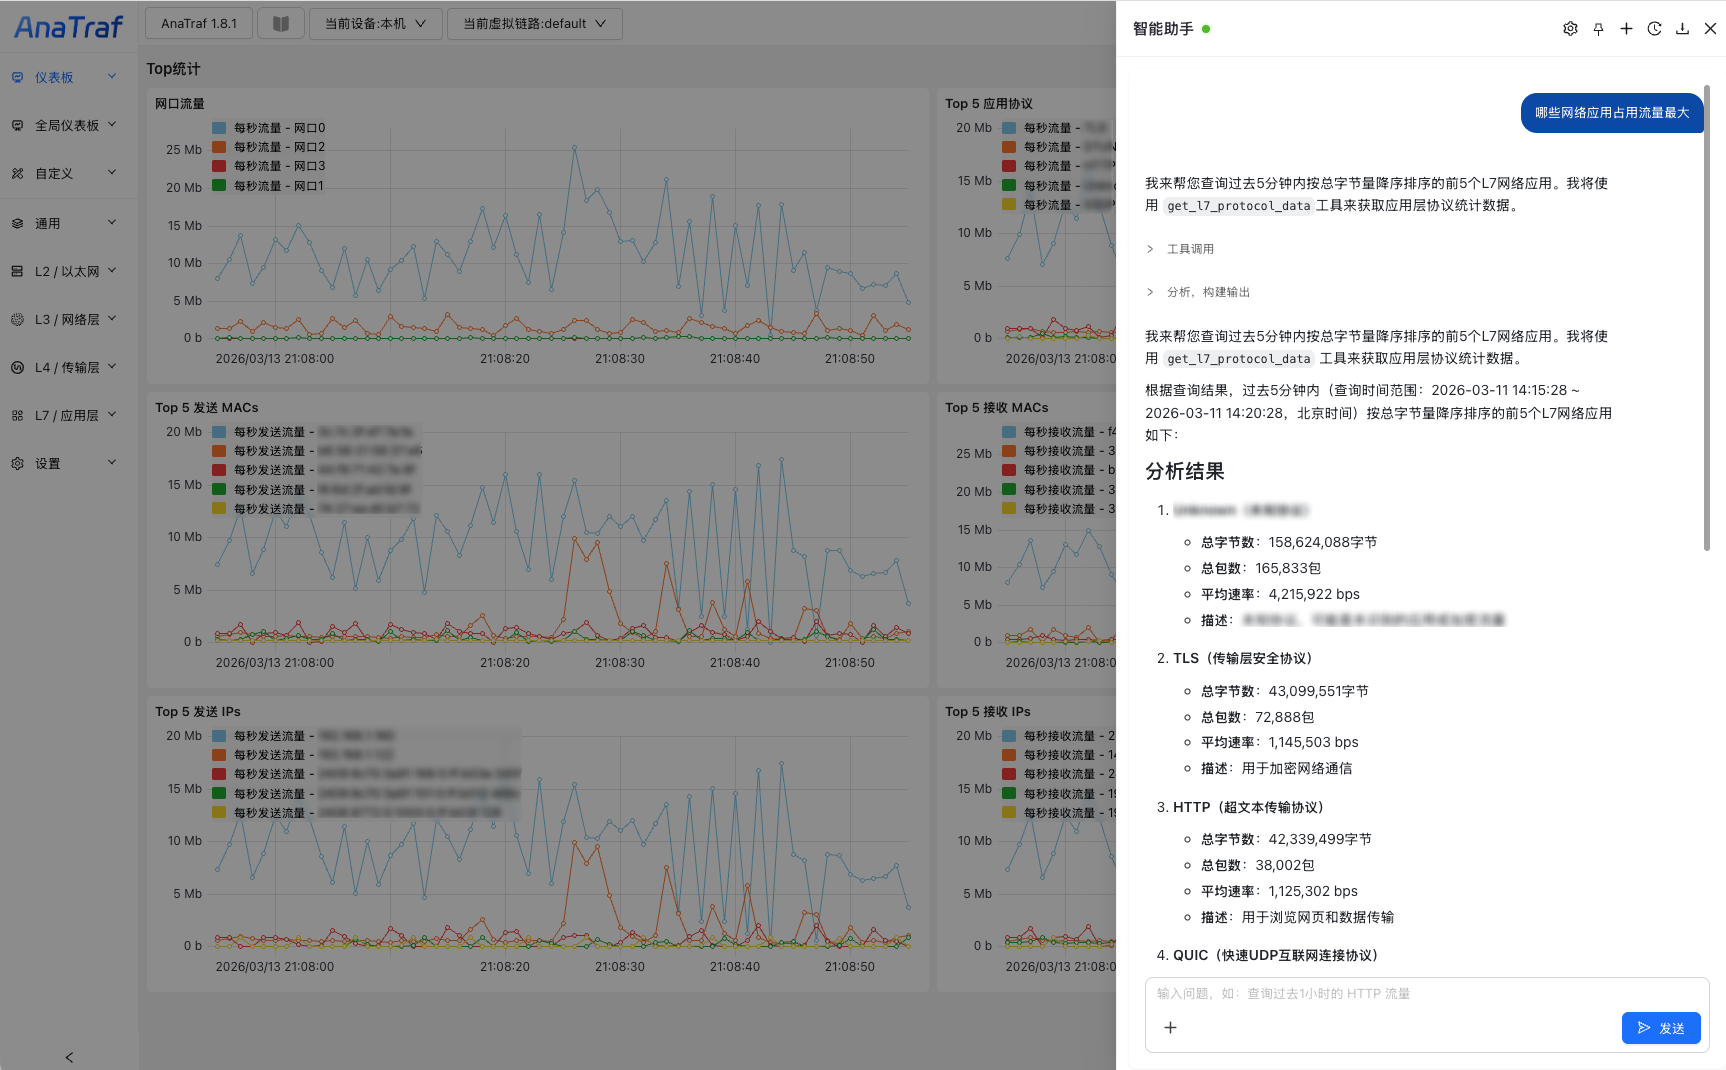The image size is (1726, 1070).
Task: Click the 2. TLS (传输层安全协议) entry
Action: tap(1234, 658)
